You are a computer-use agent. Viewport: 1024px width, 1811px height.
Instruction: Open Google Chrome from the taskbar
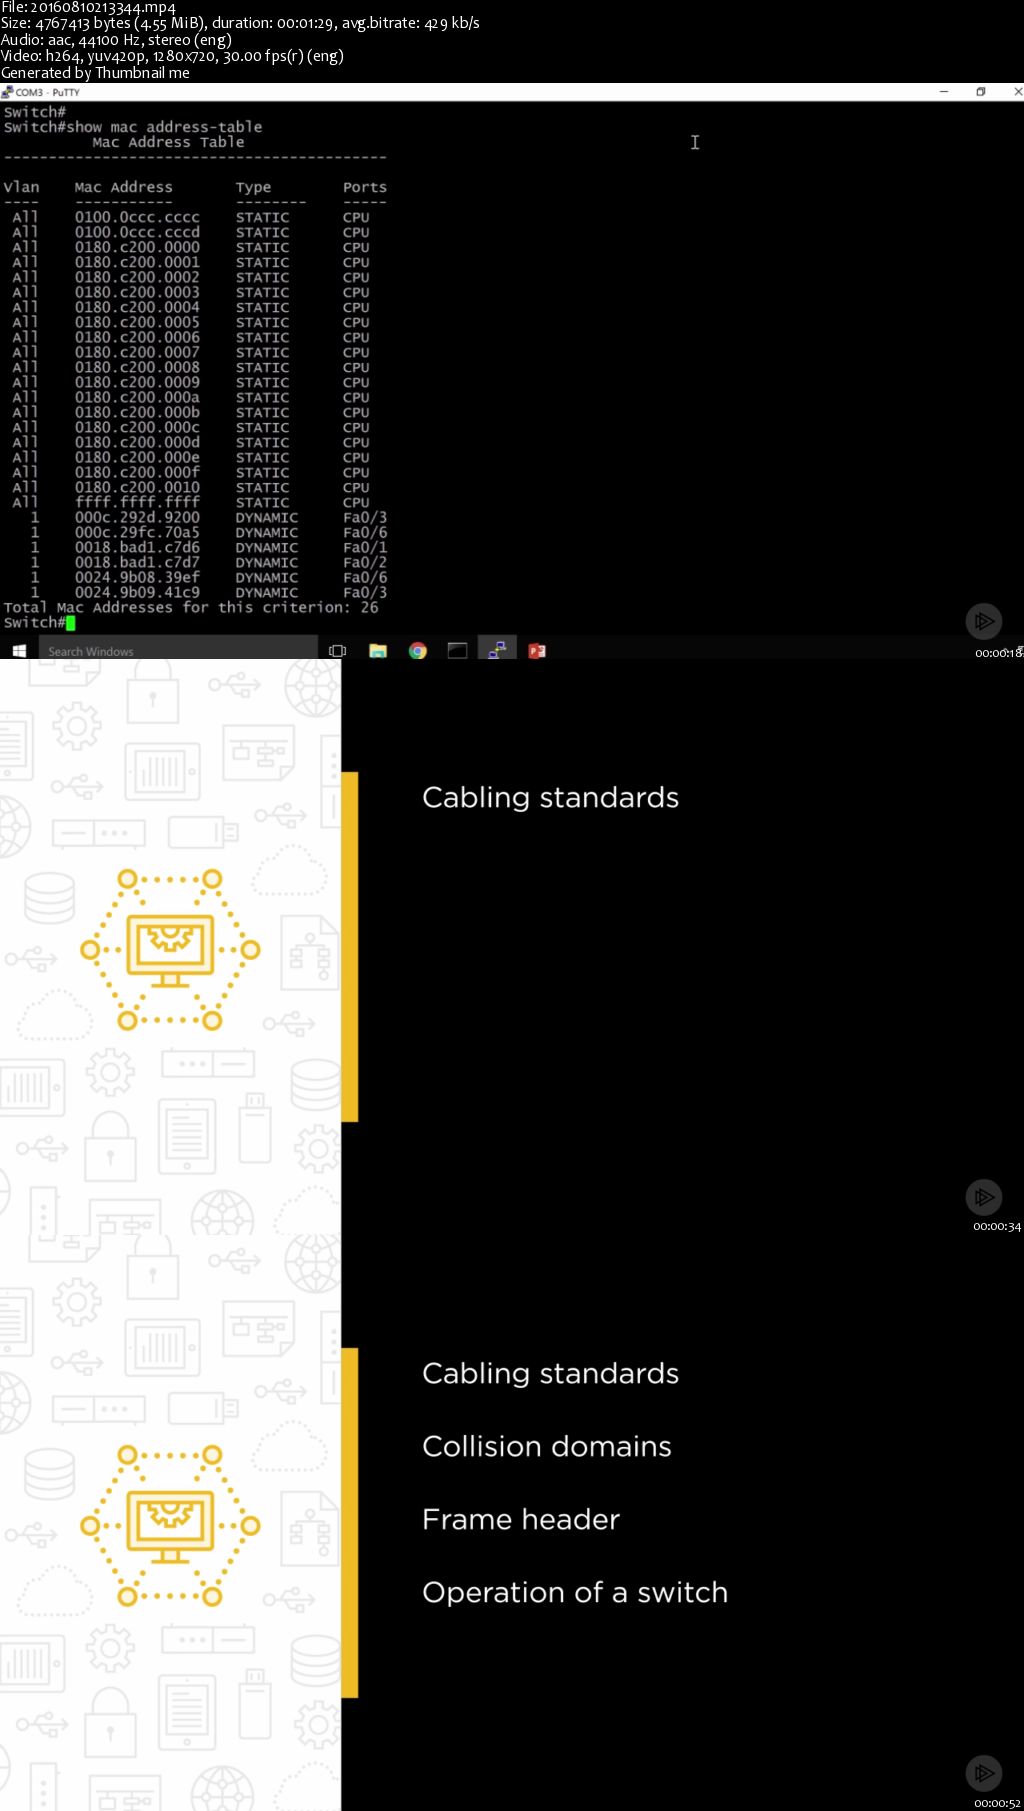tap(418, 651)
